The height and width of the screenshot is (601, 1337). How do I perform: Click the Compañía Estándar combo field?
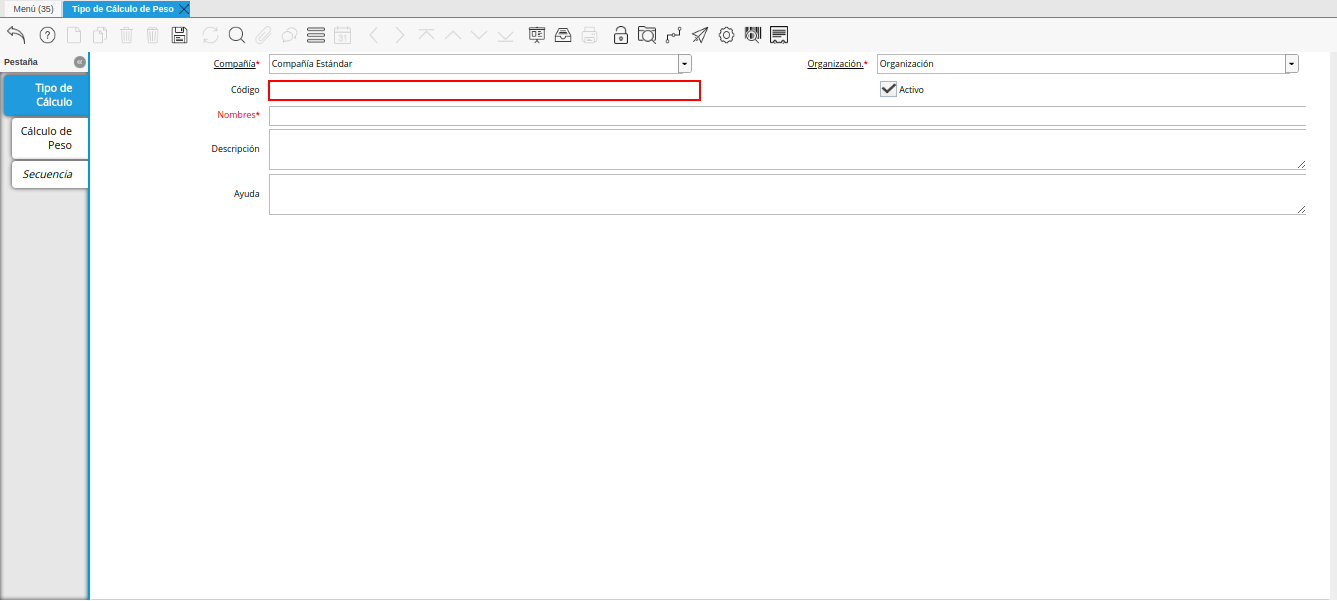[473, 64]
